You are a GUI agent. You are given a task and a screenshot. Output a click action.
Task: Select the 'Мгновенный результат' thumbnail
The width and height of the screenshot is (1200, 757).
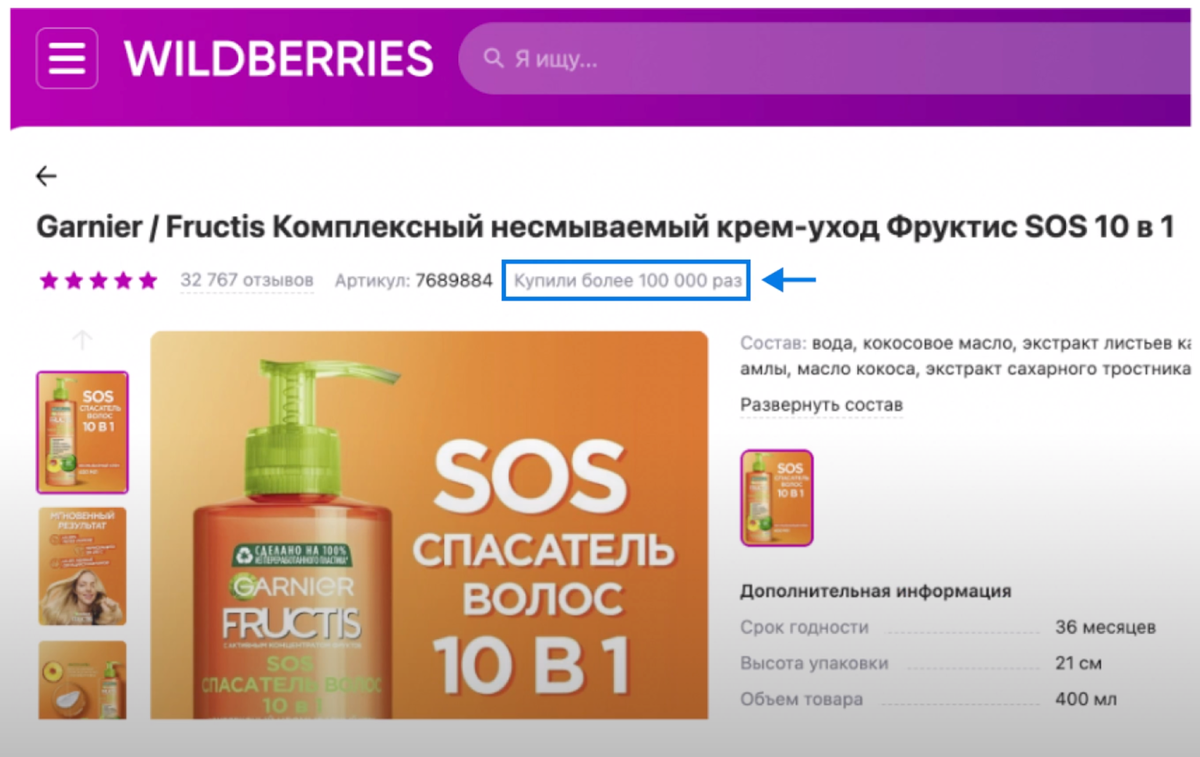click(x=82, y=567)
